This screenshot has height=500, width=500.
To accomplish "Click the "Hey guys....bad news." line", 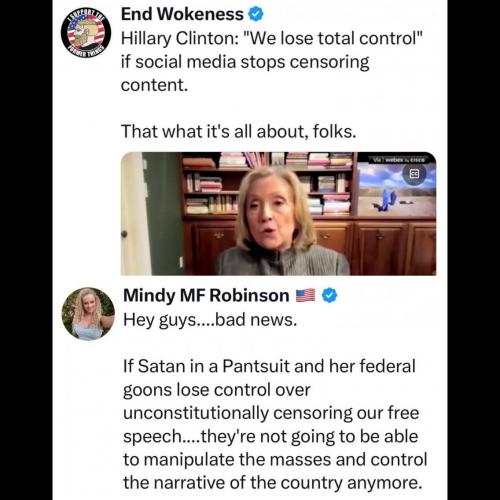I will pyautogui.click(x=210, y=320).
